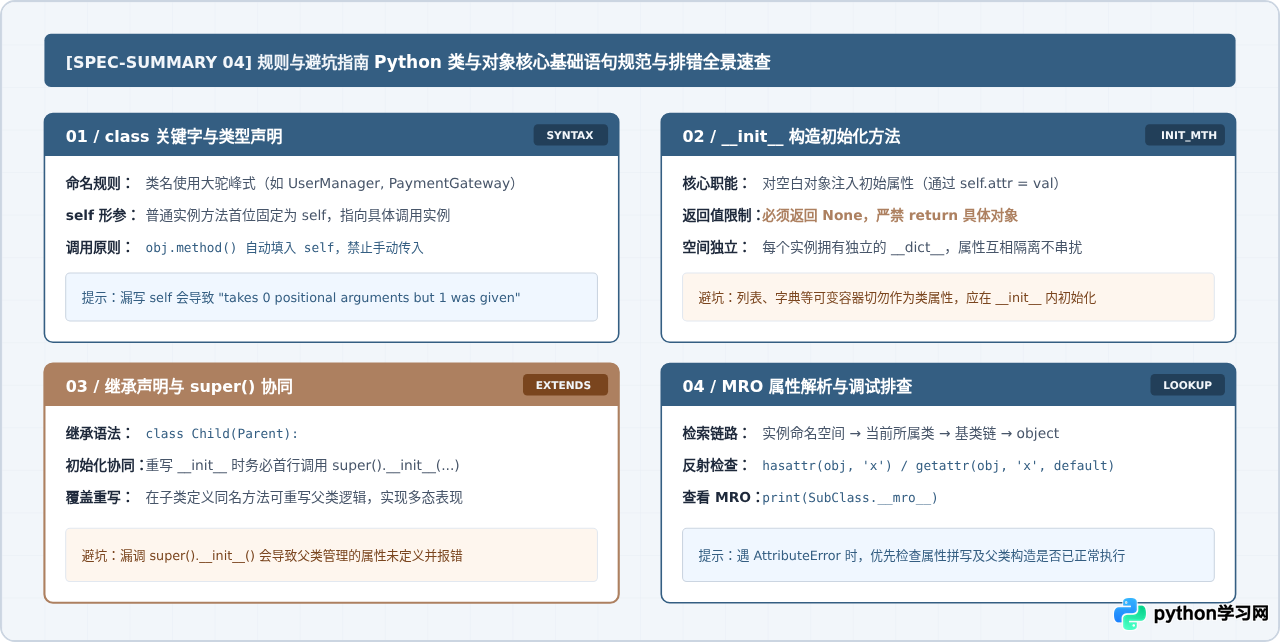Click heading '01 / class 关键字与类型声明'
This screenshot has height=642, width=1280.
click(x=174, y=136)
